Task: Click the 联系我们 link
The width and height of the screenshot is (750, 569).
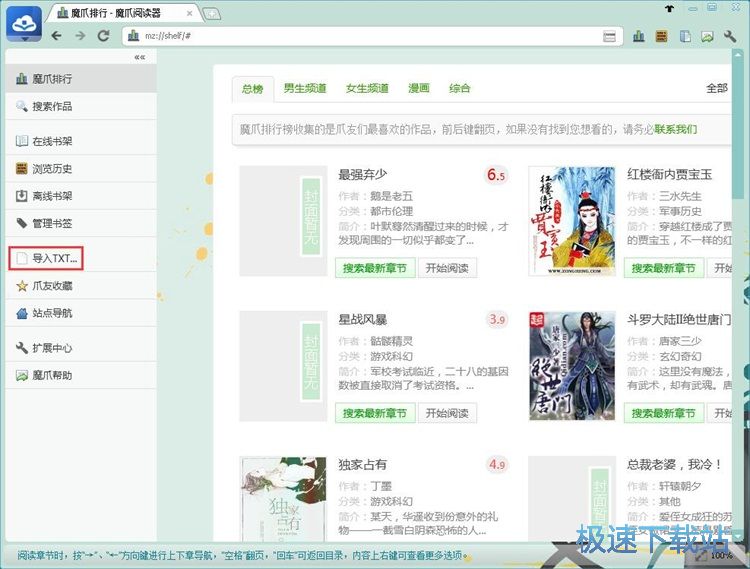Action: coord(675,129)
